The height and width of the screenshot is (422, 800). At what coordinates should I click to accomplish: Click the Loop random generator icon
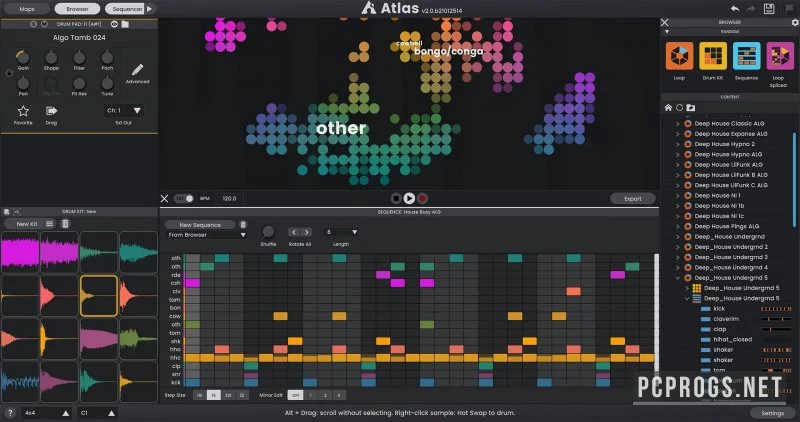[679, 56]
